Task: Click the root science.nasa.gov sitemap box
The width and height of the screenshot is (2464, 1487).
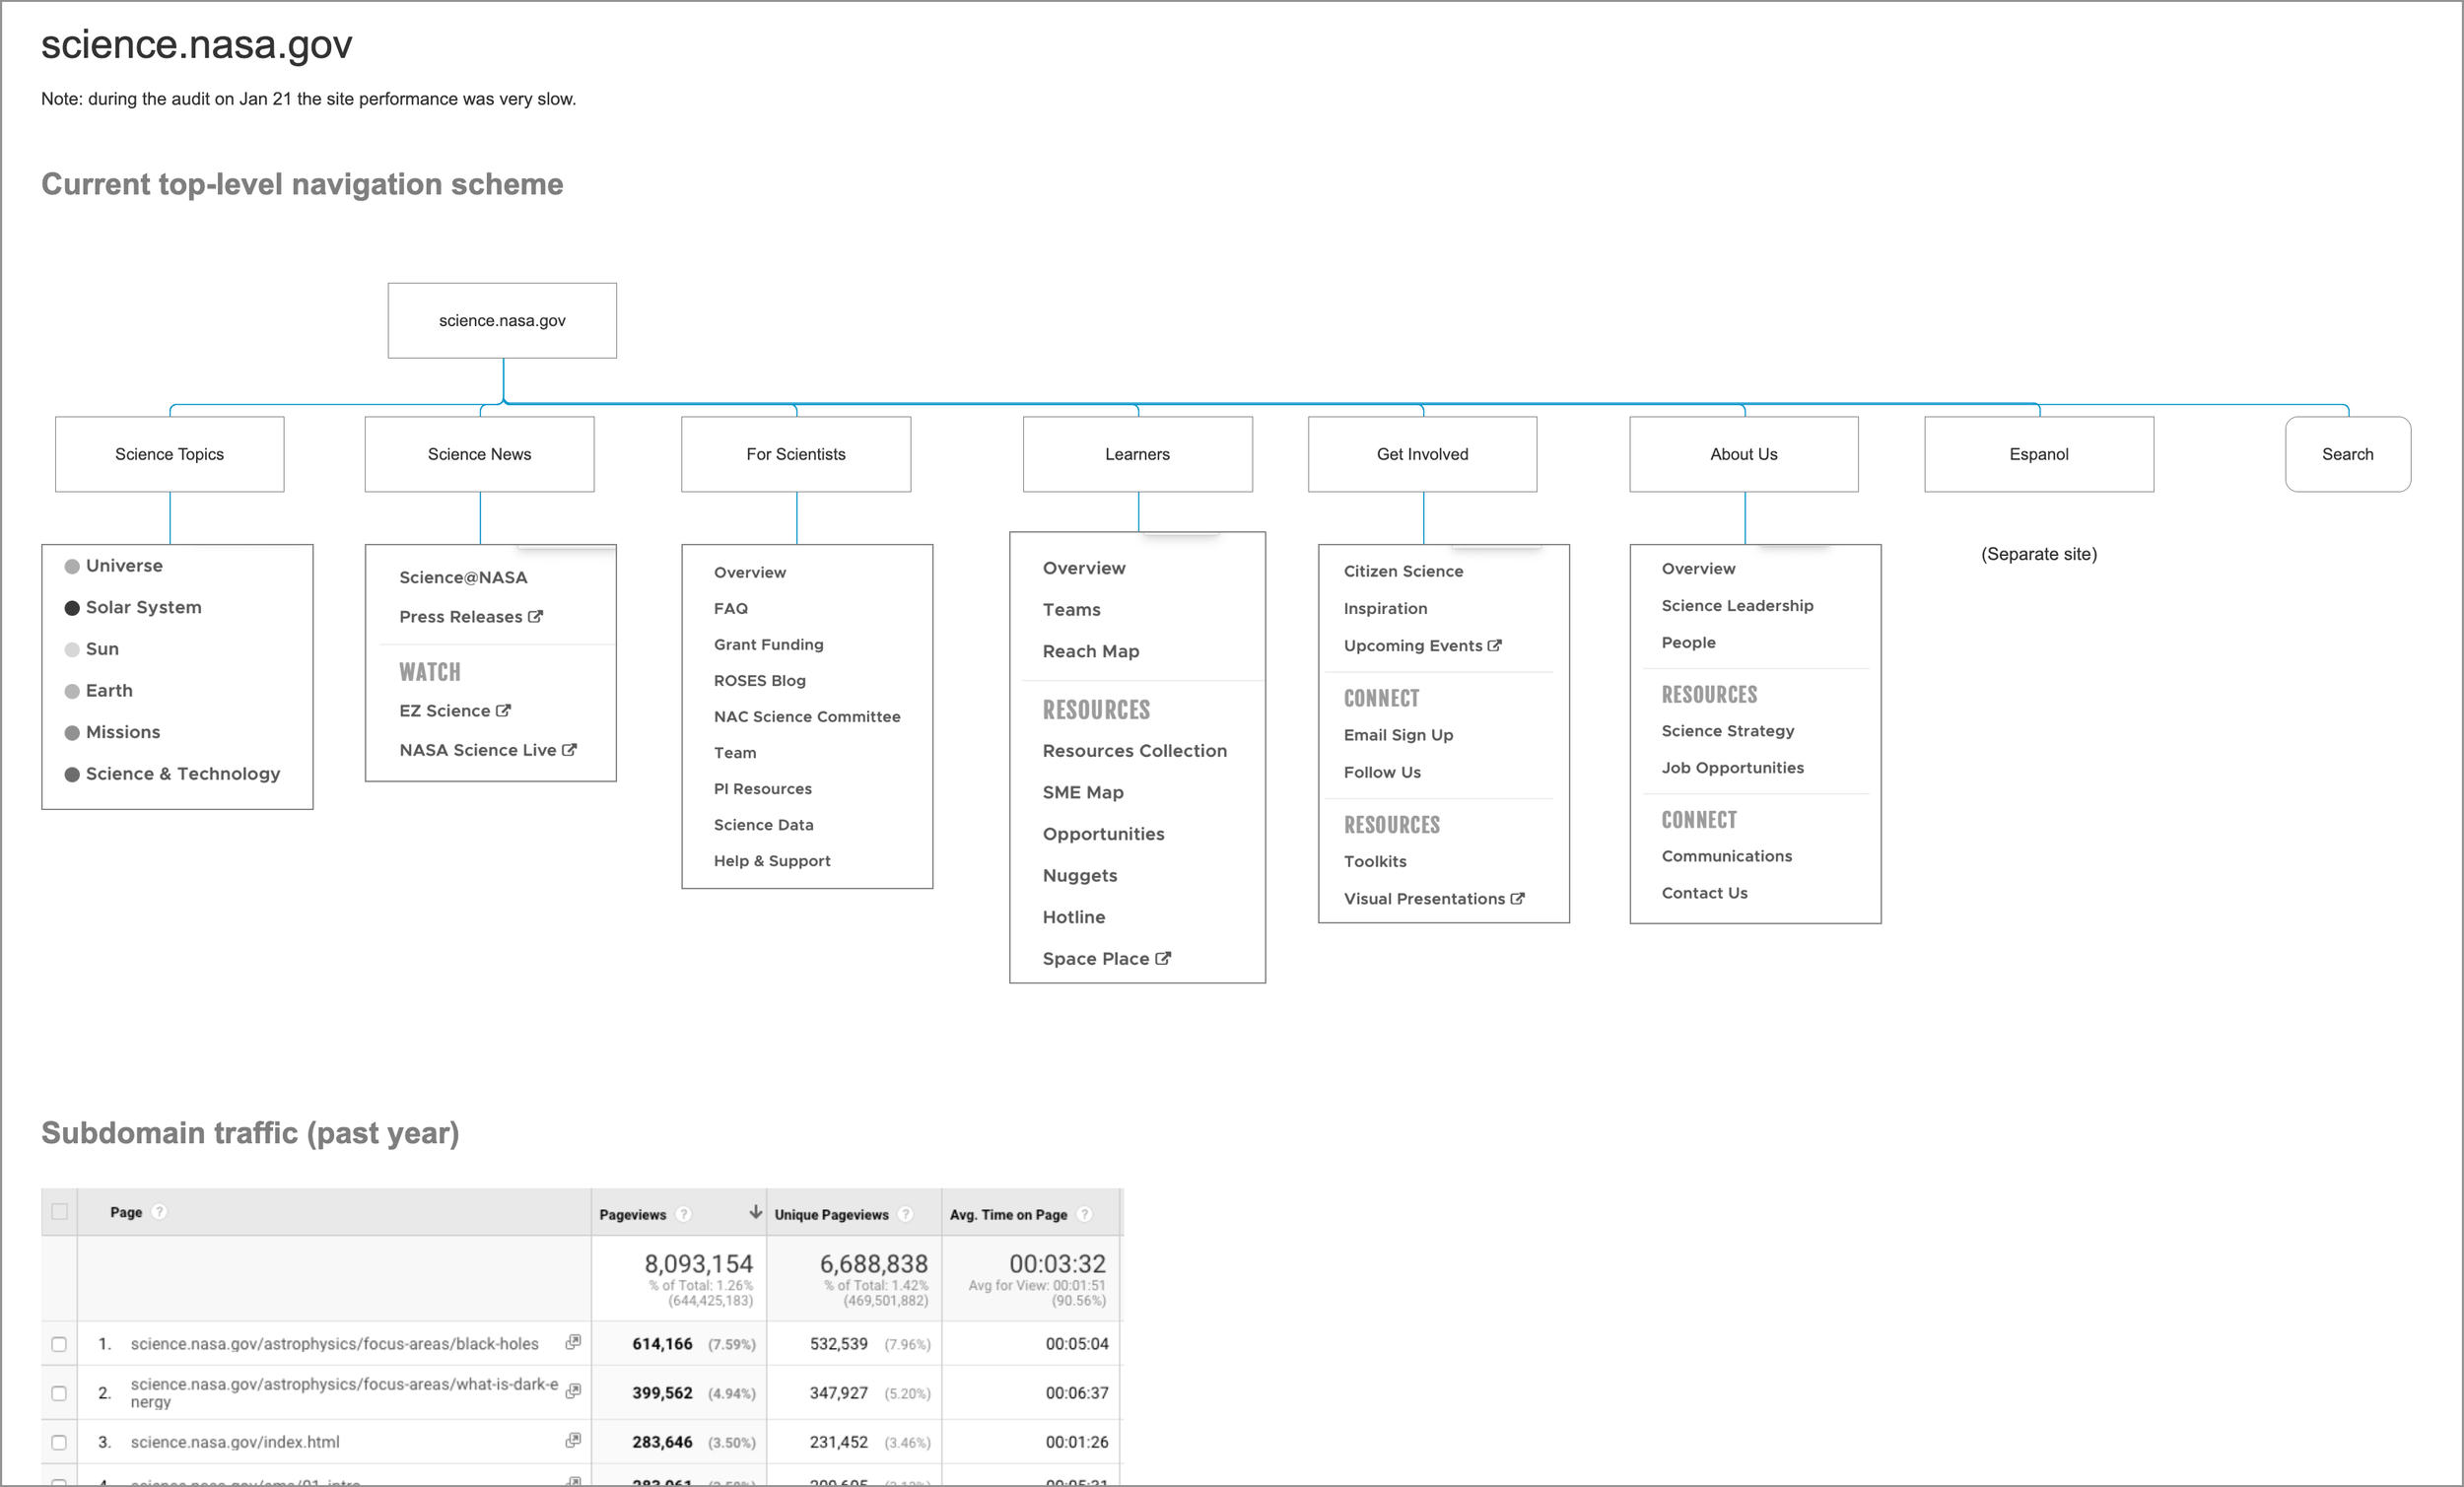Action: [502, 320]
